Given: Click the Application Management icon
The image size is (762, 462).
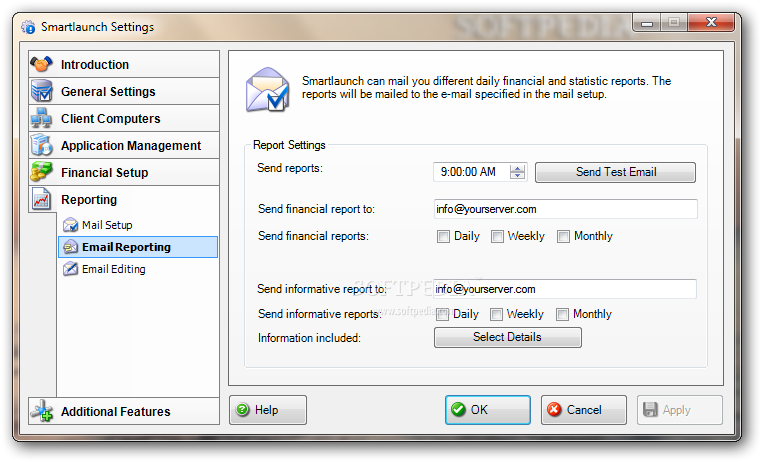Looking at the screenshot, I should [x=41, y=145].
